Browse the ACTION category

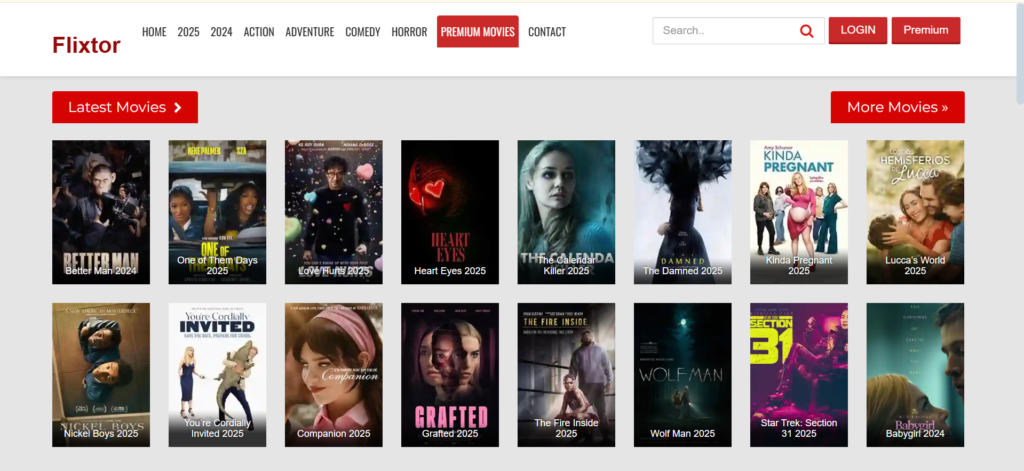click(x=259, y=31)
